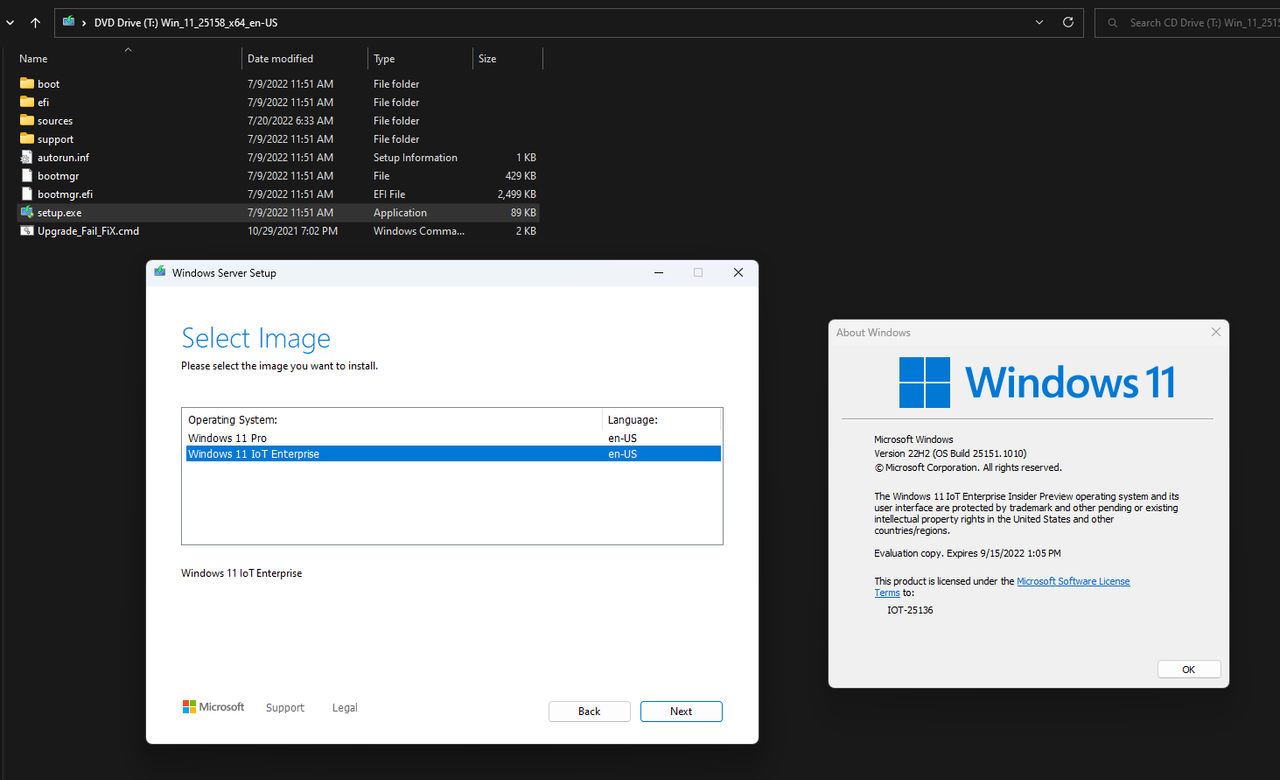This screenshot has width=1280, height=780.
Task: Click the DVD drive icon in address bar
Action: [68, 22]
